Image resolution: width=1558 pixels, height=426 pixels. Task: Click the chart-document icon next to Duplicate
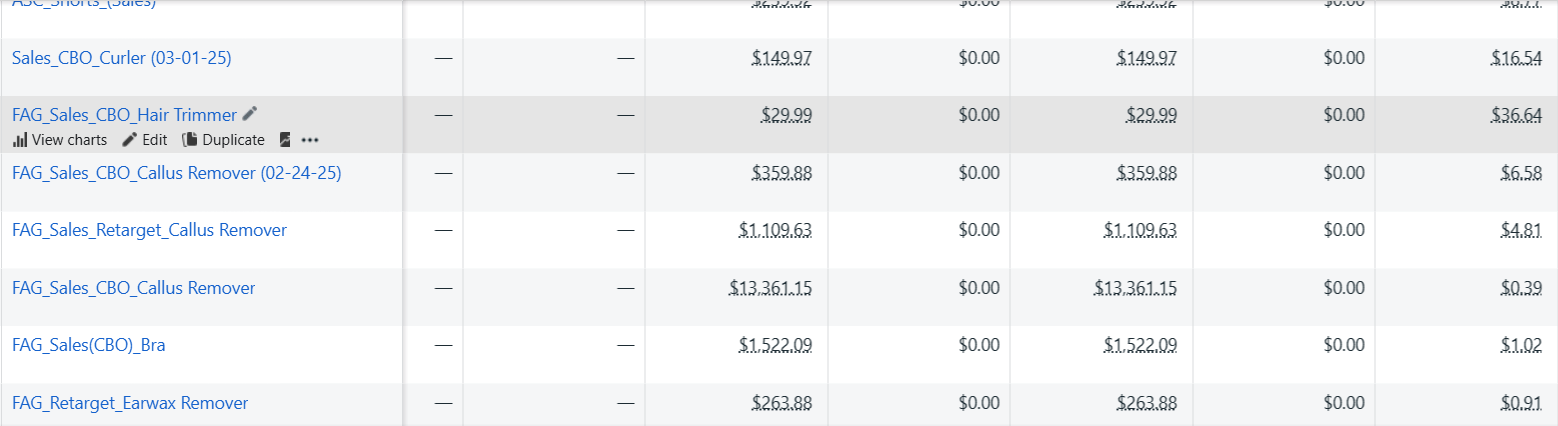coord(285,140)
